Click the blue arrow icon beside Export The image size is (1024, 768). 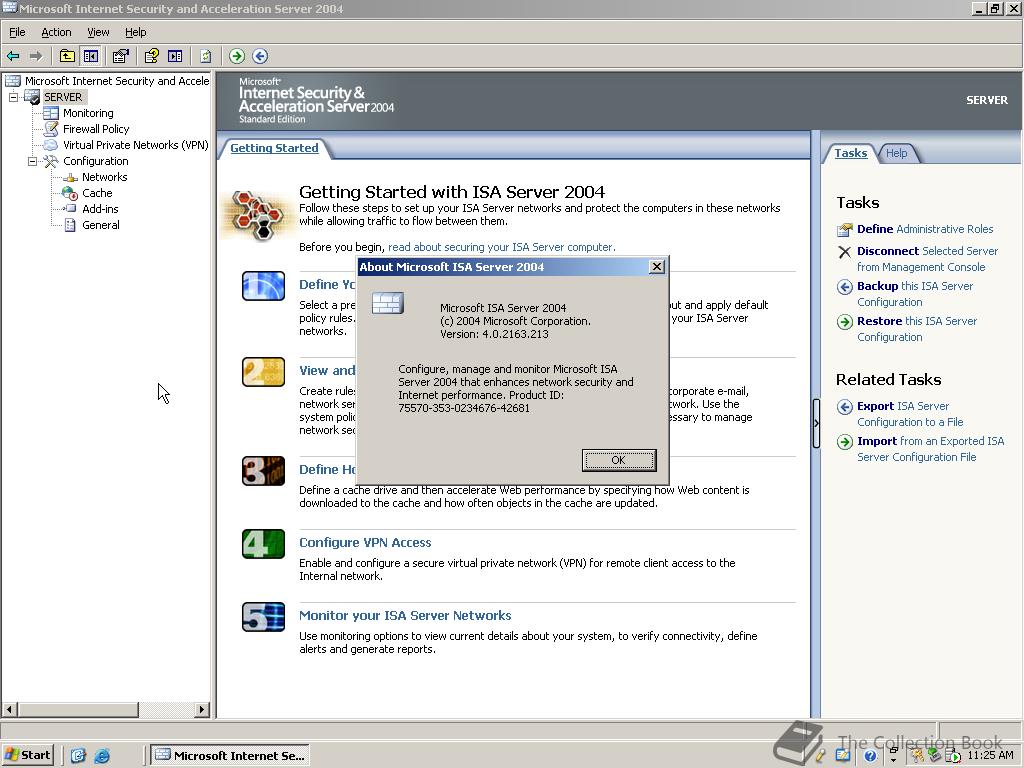[844, 407]
